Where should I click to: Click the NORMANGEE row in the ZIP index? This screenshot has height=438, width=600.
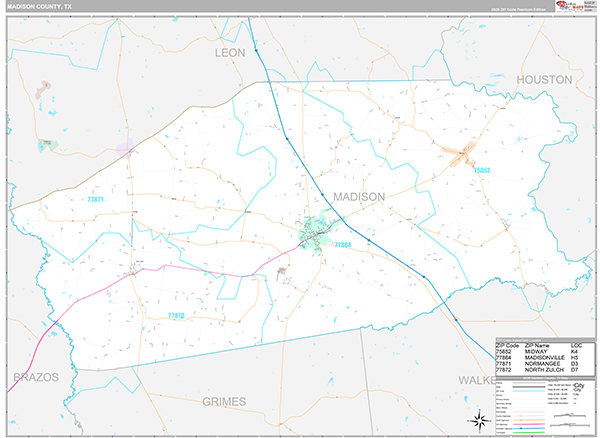[538, 364]
